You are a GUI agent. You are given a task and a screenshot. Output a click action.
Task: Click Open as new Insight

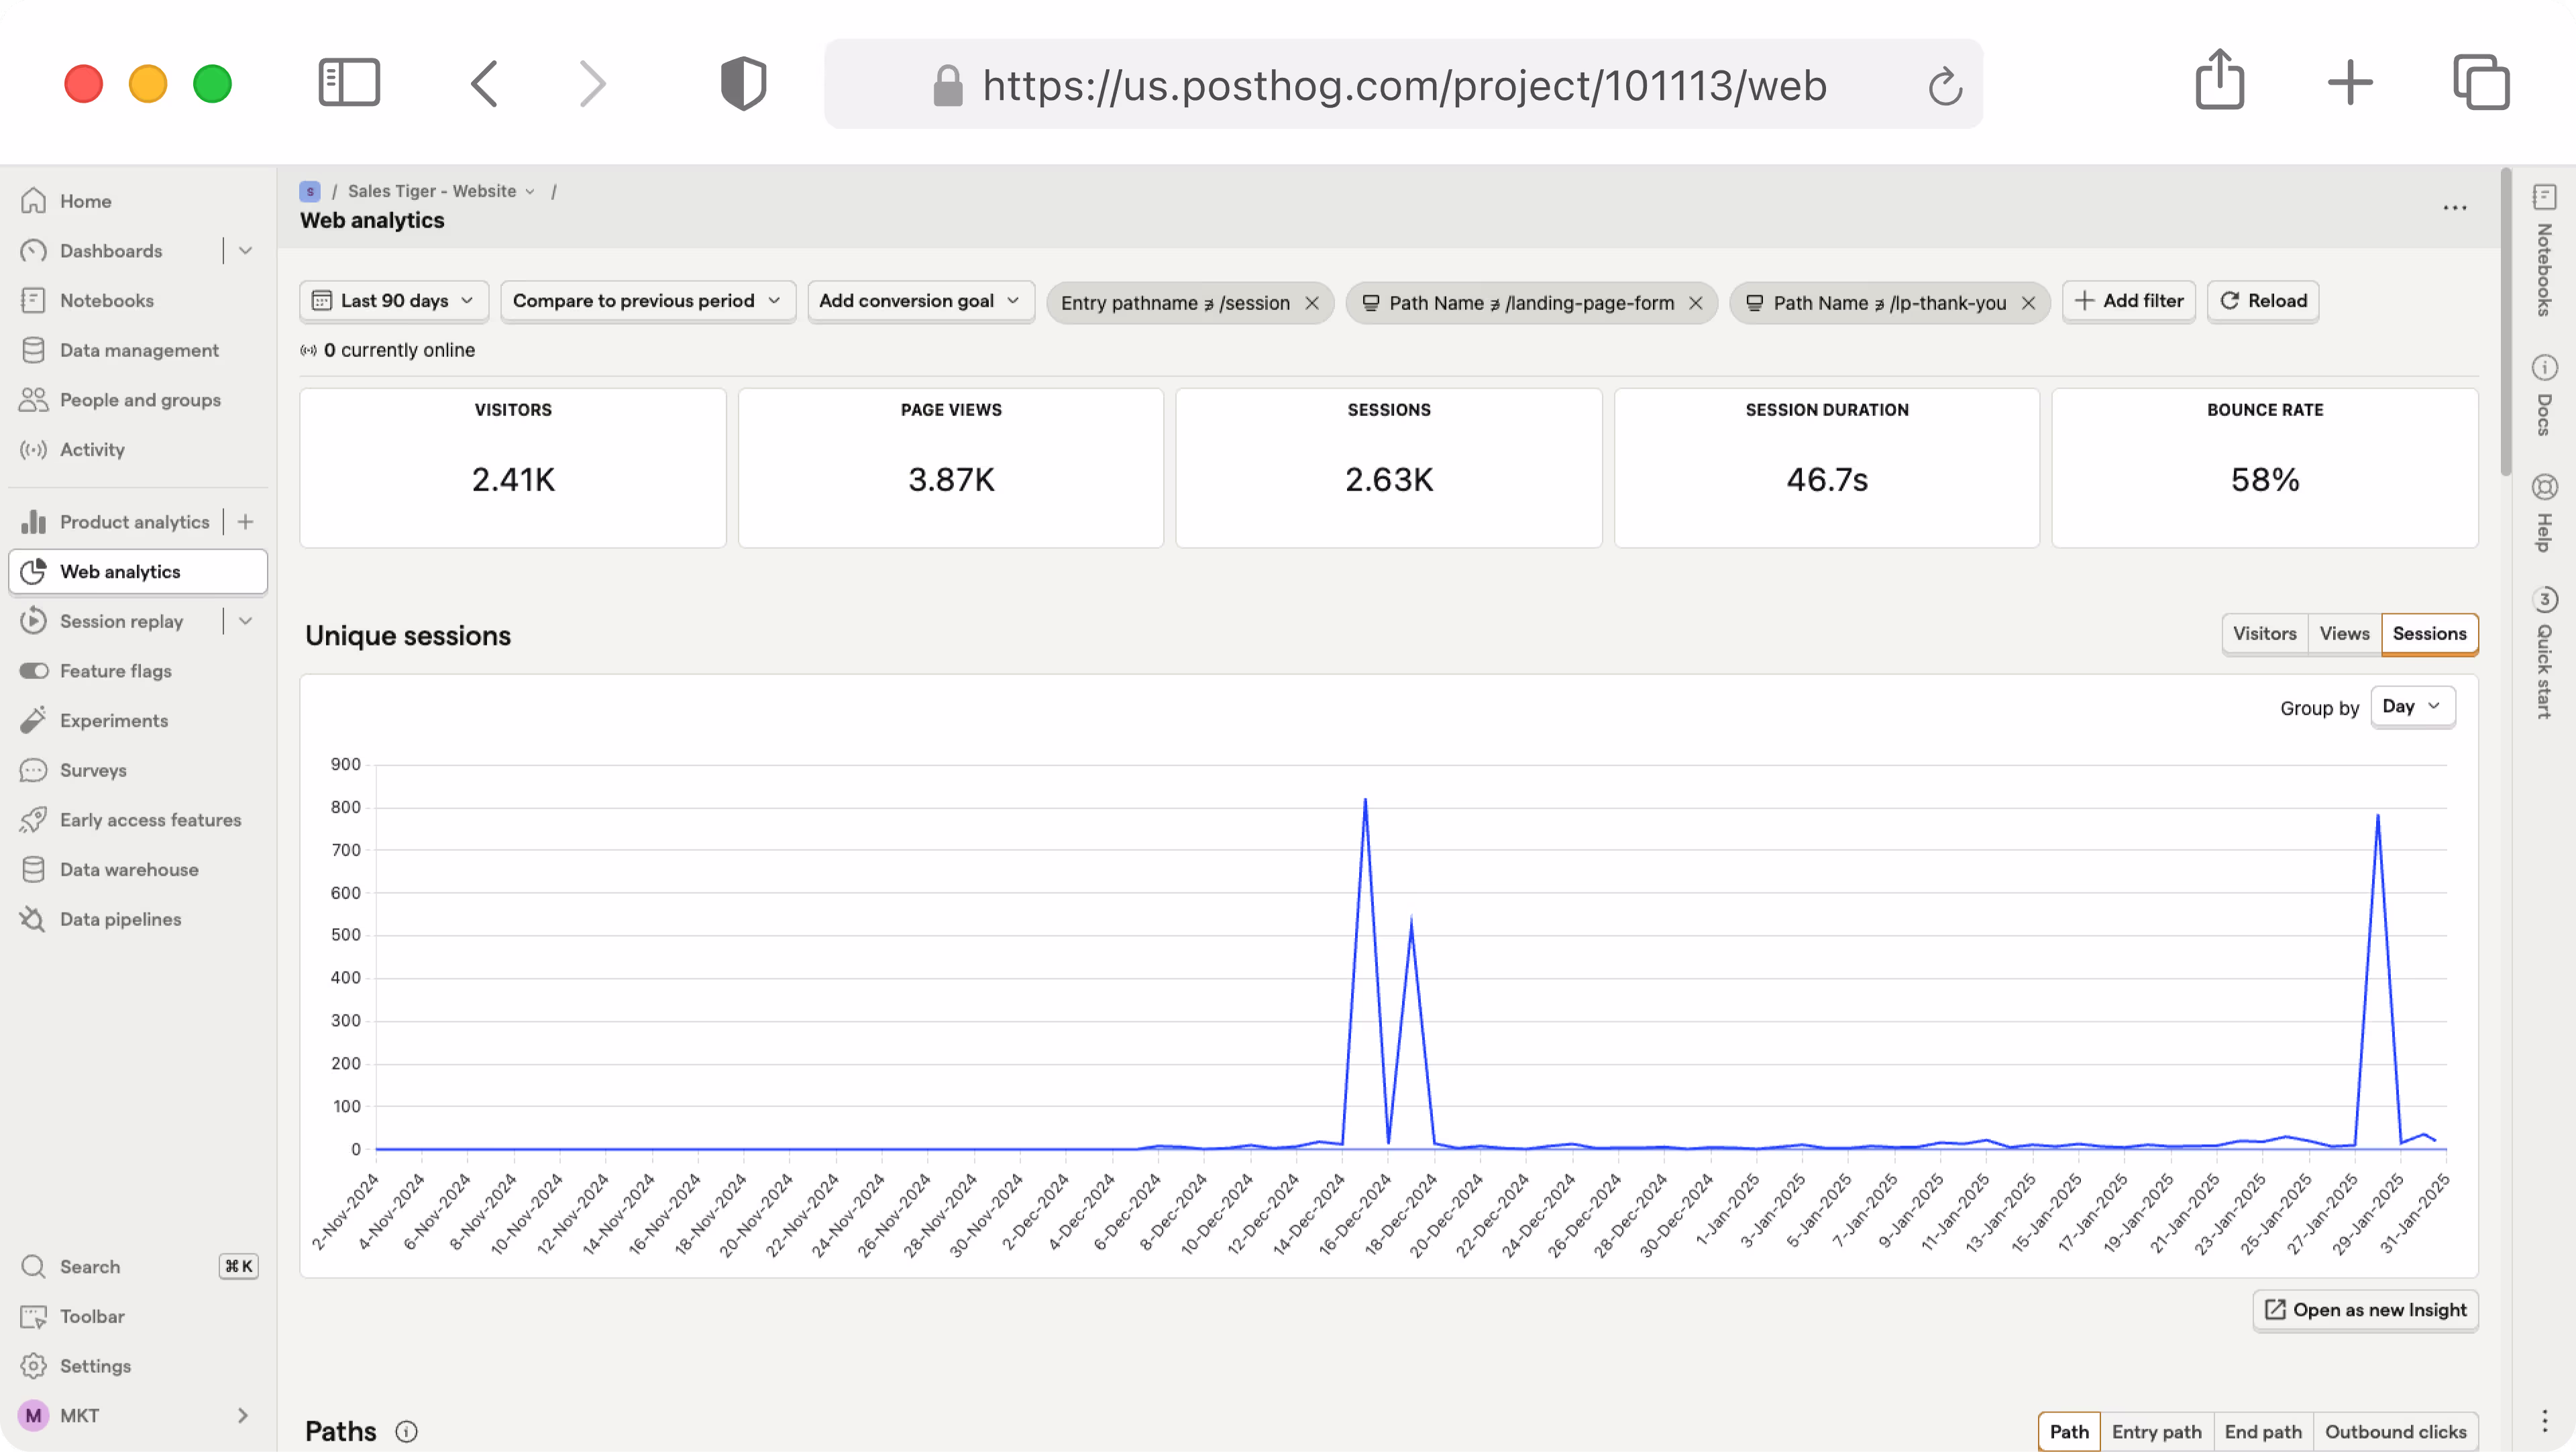coord(2365,1311)
